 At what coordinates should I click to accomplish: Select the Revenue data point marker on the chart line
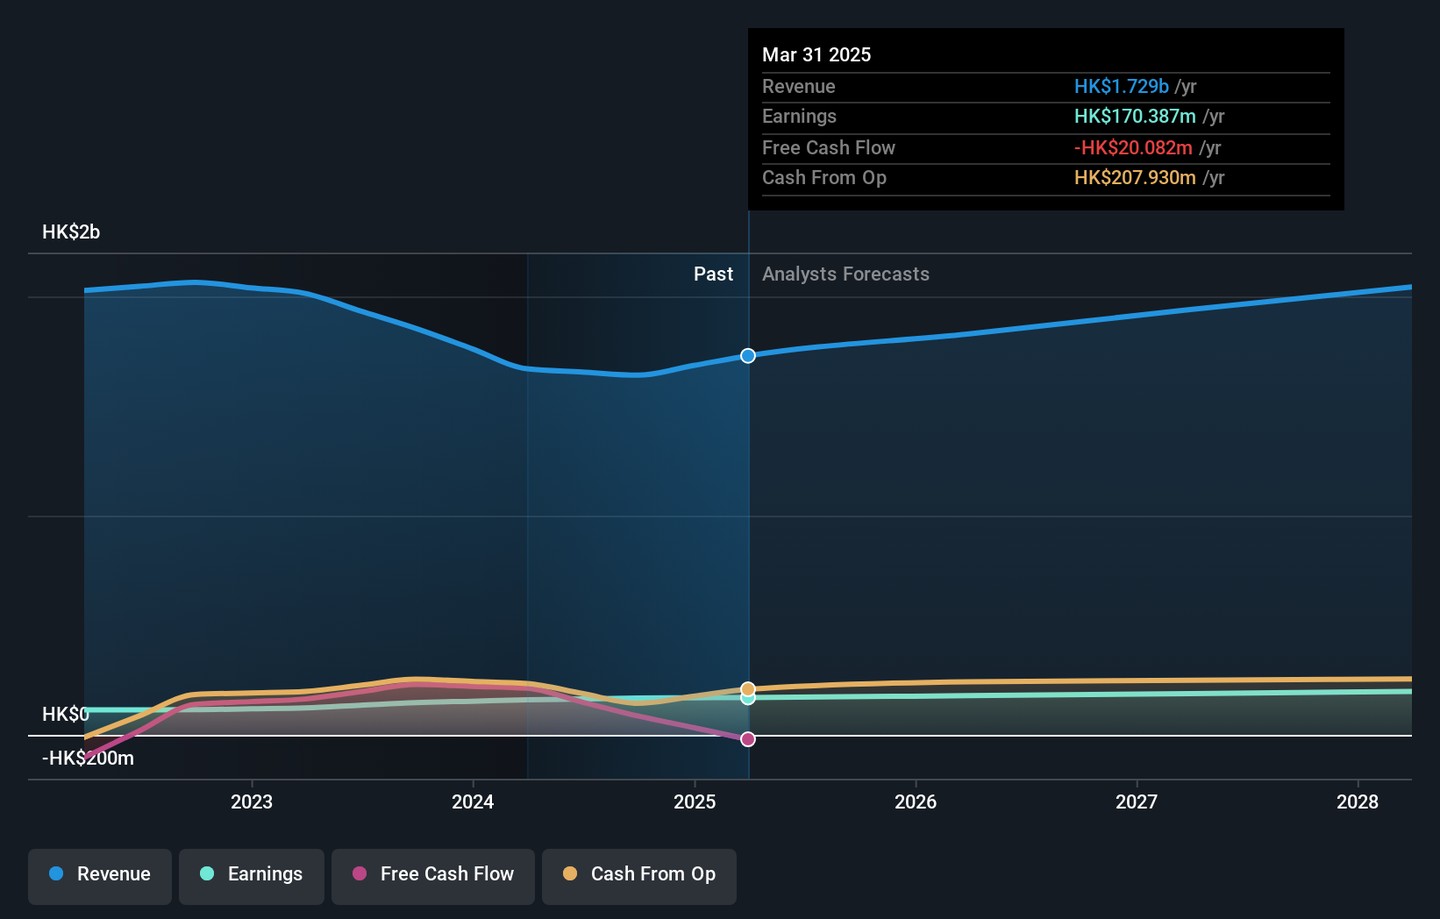click(748, 356)
